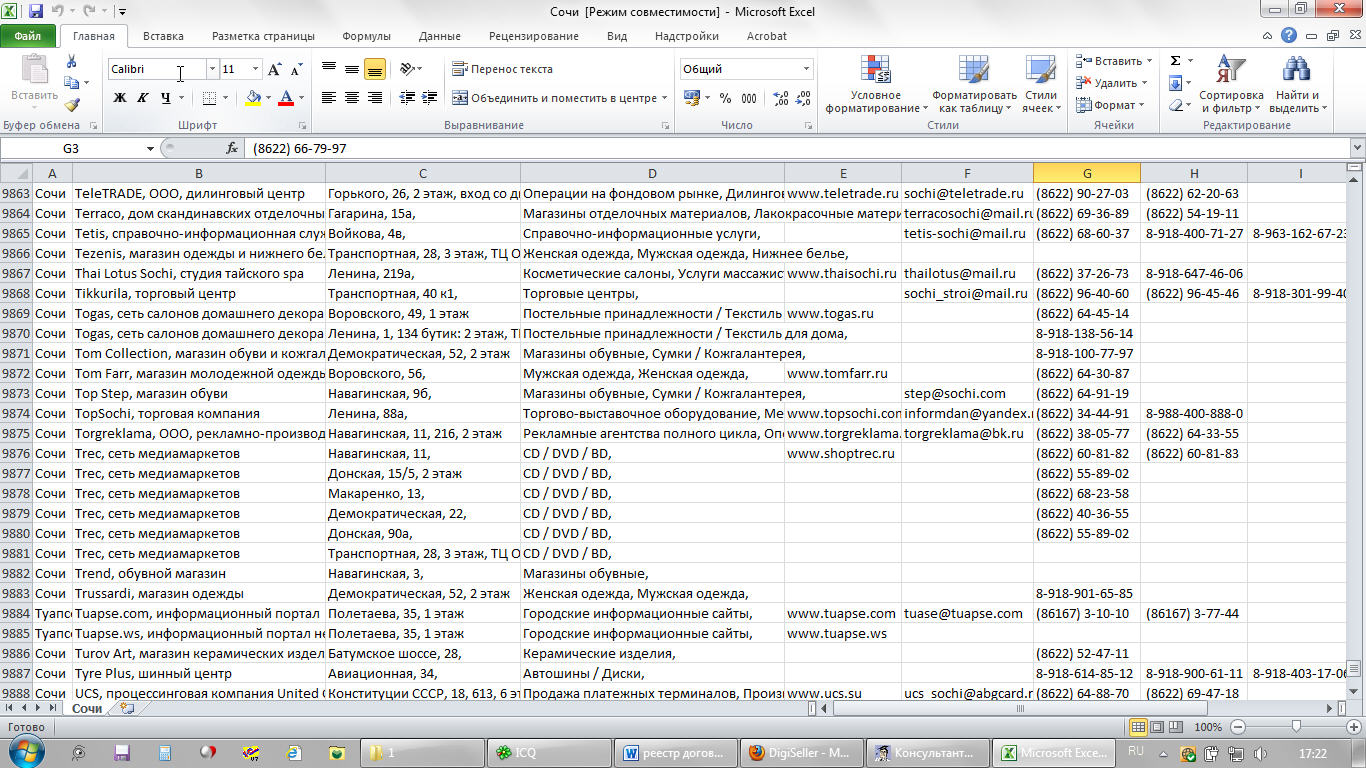Image resolution: width=1366 pixels, height=768 pixels.
Task: Switch to Разметка страницы tab
Action: pyautogui.click(x=263, y=36)
